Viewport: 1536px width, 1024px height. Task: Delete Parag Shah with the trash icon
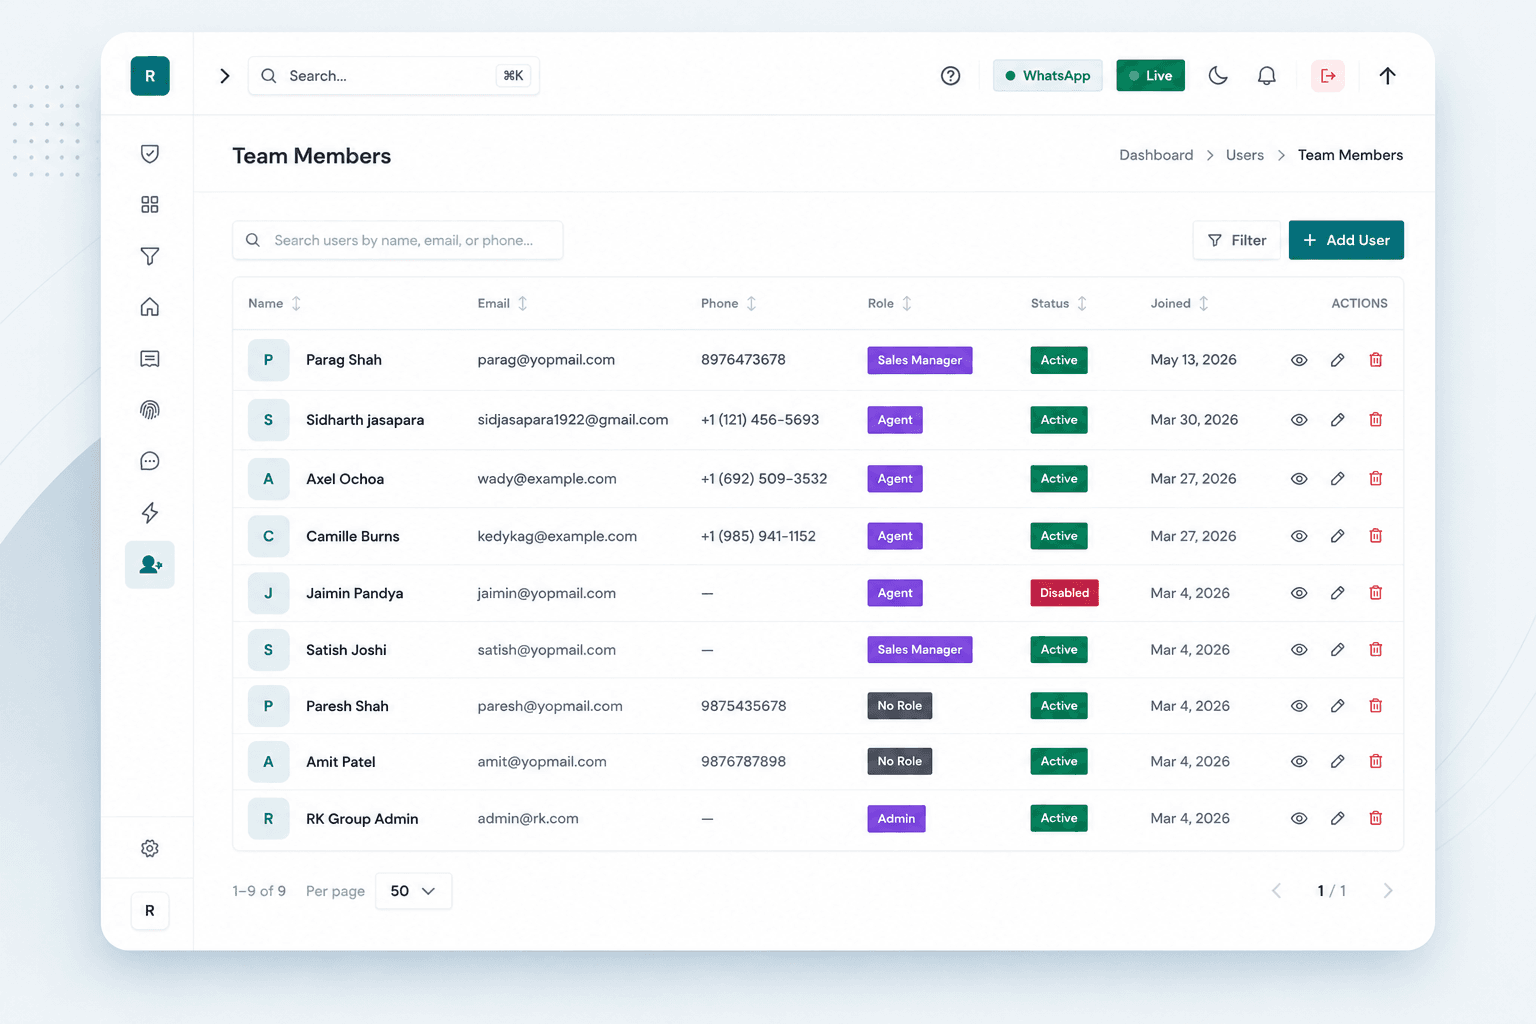point(1376,360)
